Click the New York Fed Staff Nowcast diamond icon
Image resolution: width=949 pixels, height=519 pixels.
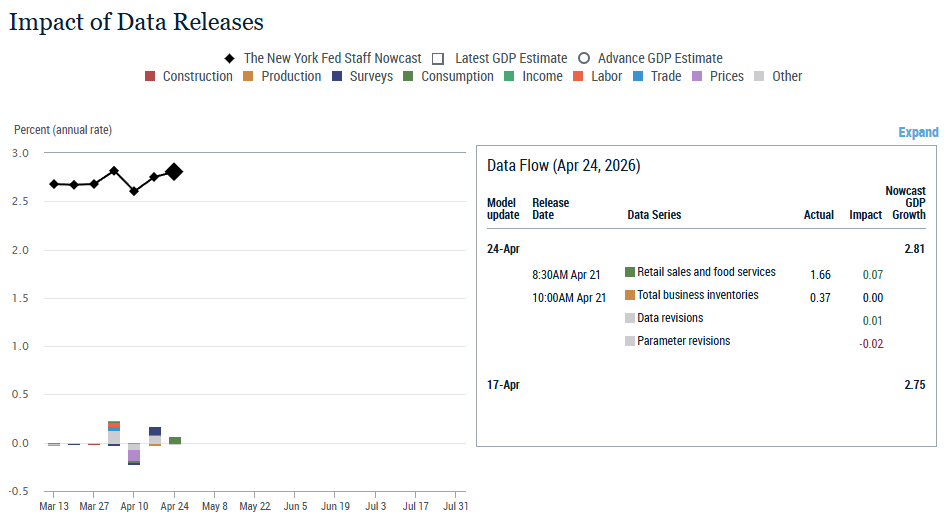[x=230, y=58]
